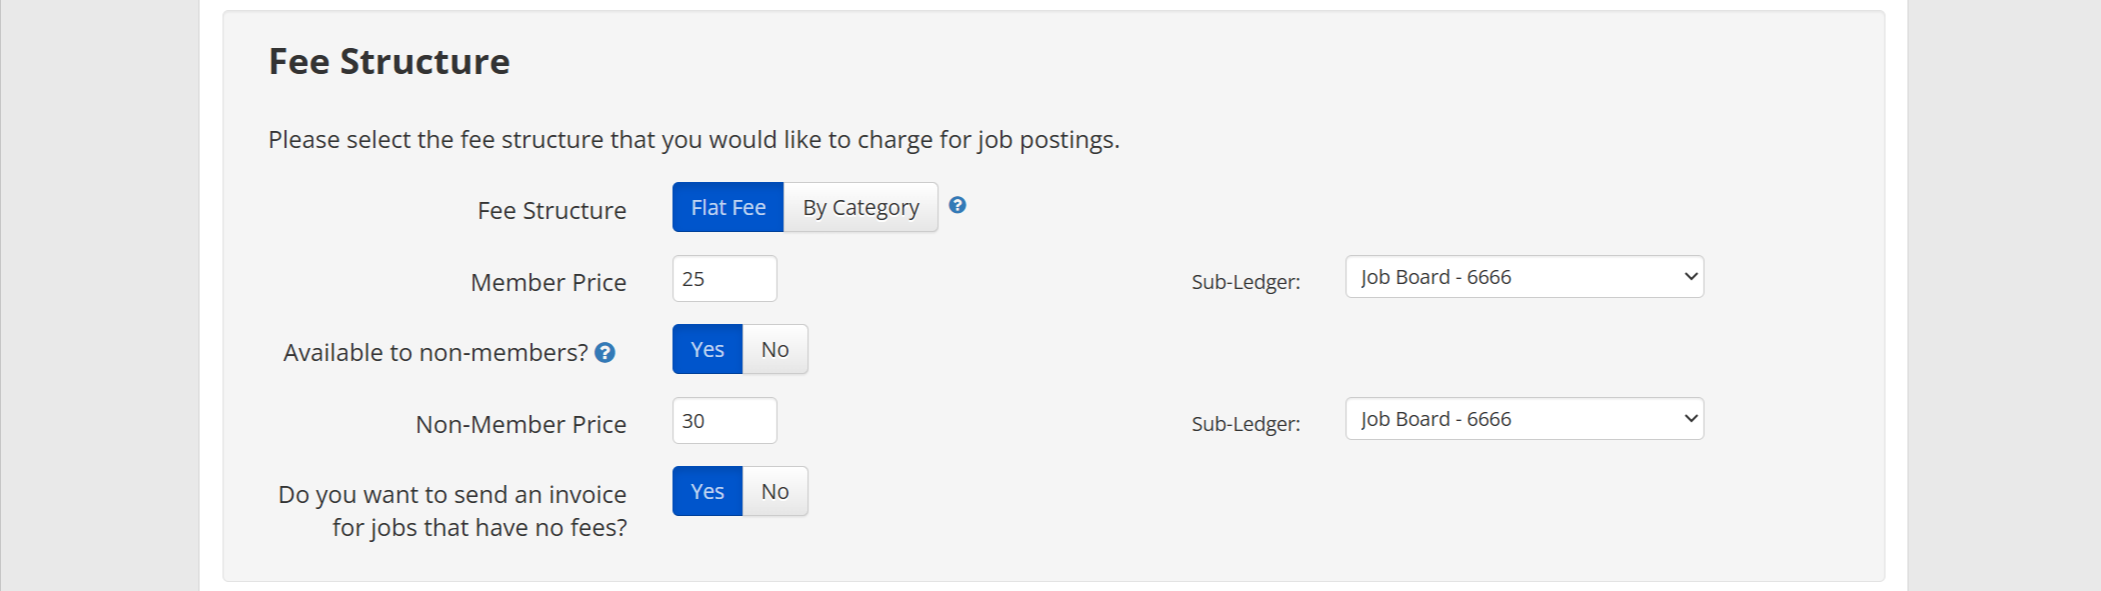
Task: Click the fee structure instruction sentence
Action: [693, 140]
